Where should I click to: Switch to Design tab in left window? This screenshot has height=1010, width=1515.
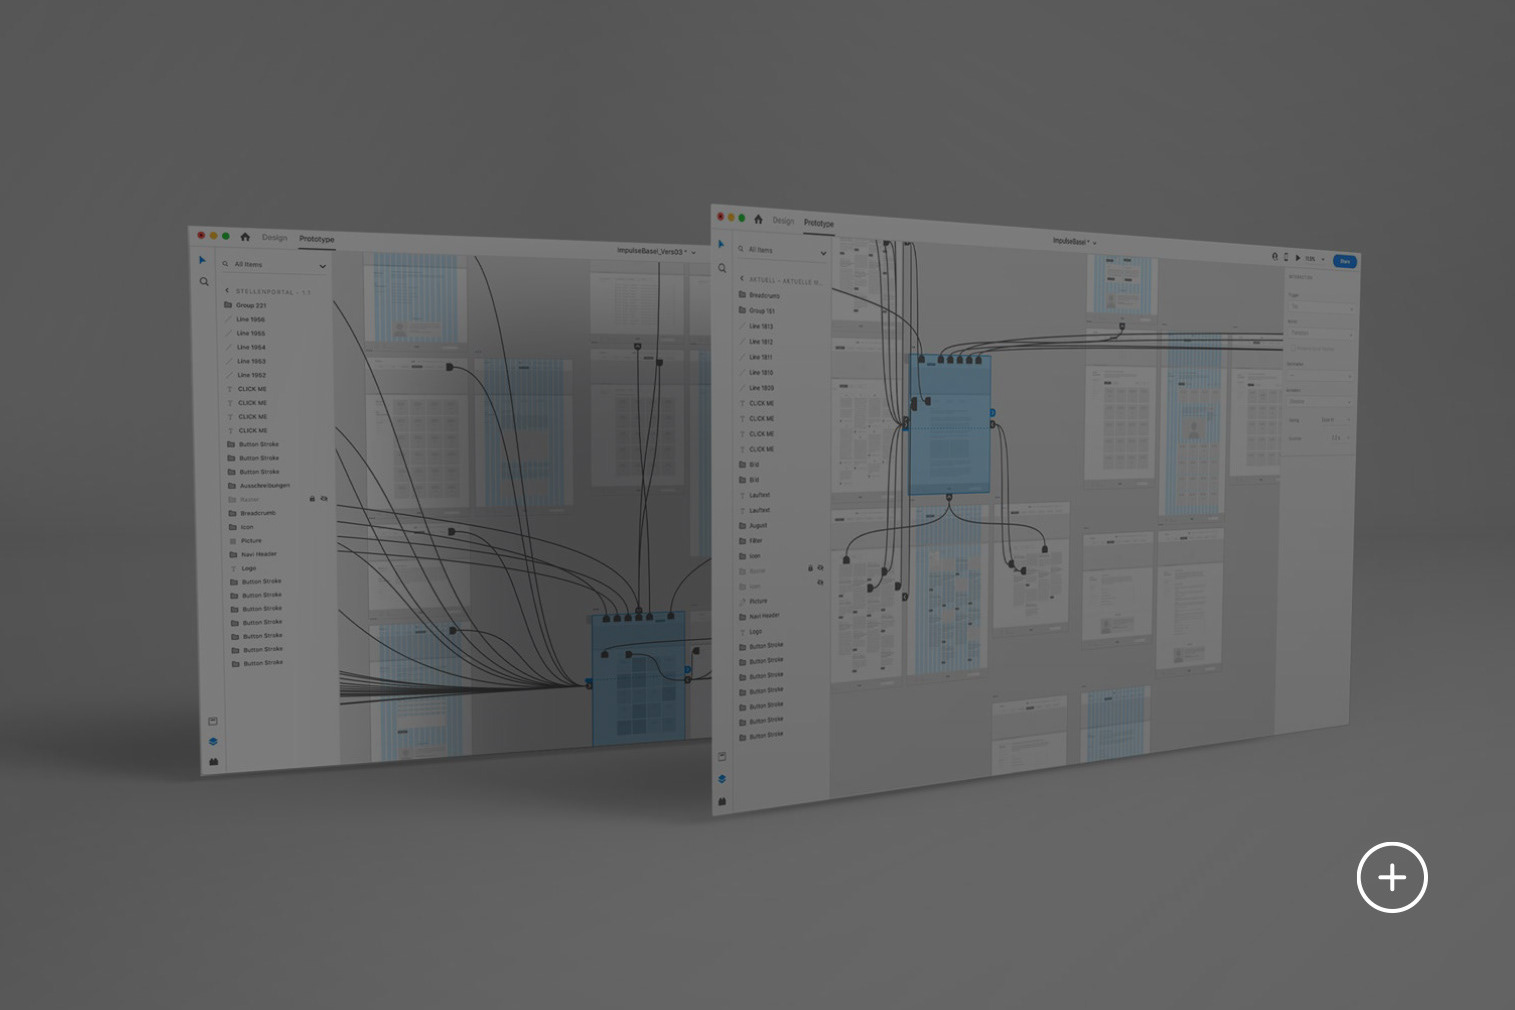coord(274,238)
